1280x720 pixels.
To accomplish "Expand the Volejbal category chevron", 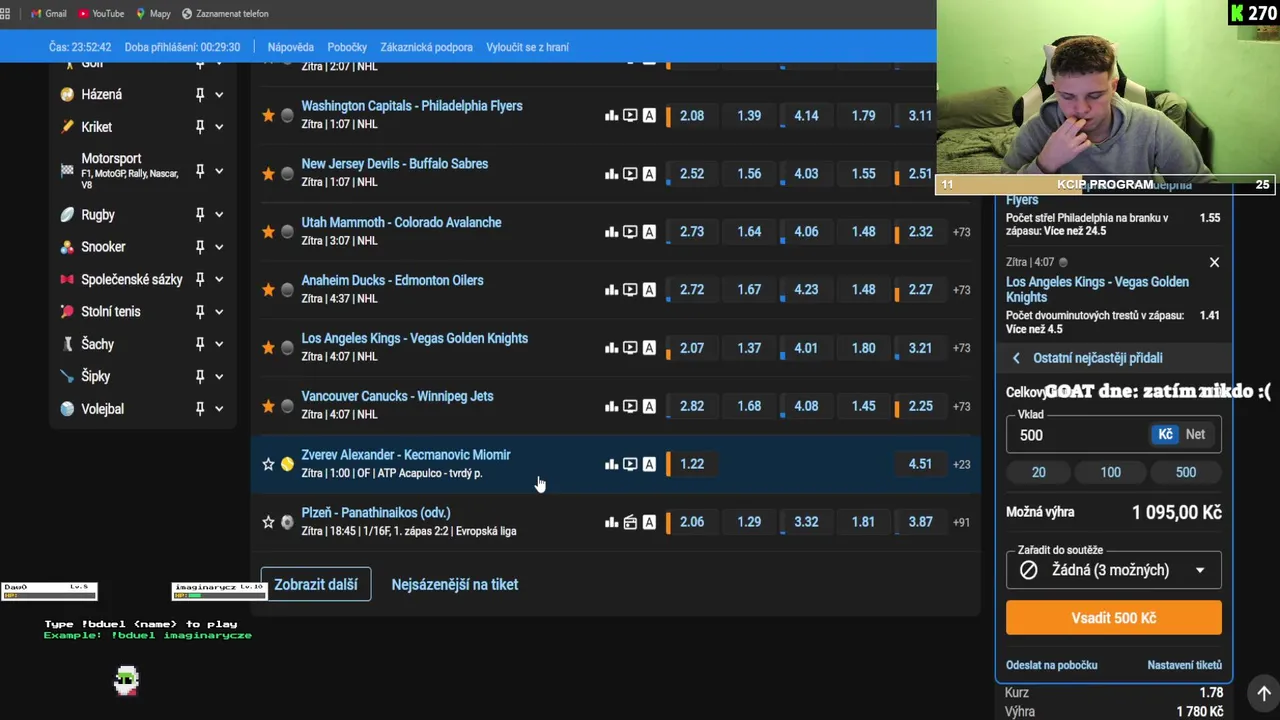I will pos(219,409).
